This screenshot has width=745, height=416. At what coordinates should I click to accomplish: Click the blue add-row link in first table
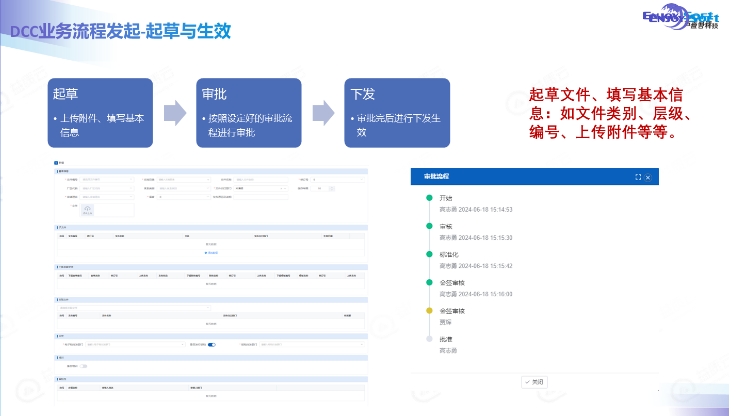211,253
